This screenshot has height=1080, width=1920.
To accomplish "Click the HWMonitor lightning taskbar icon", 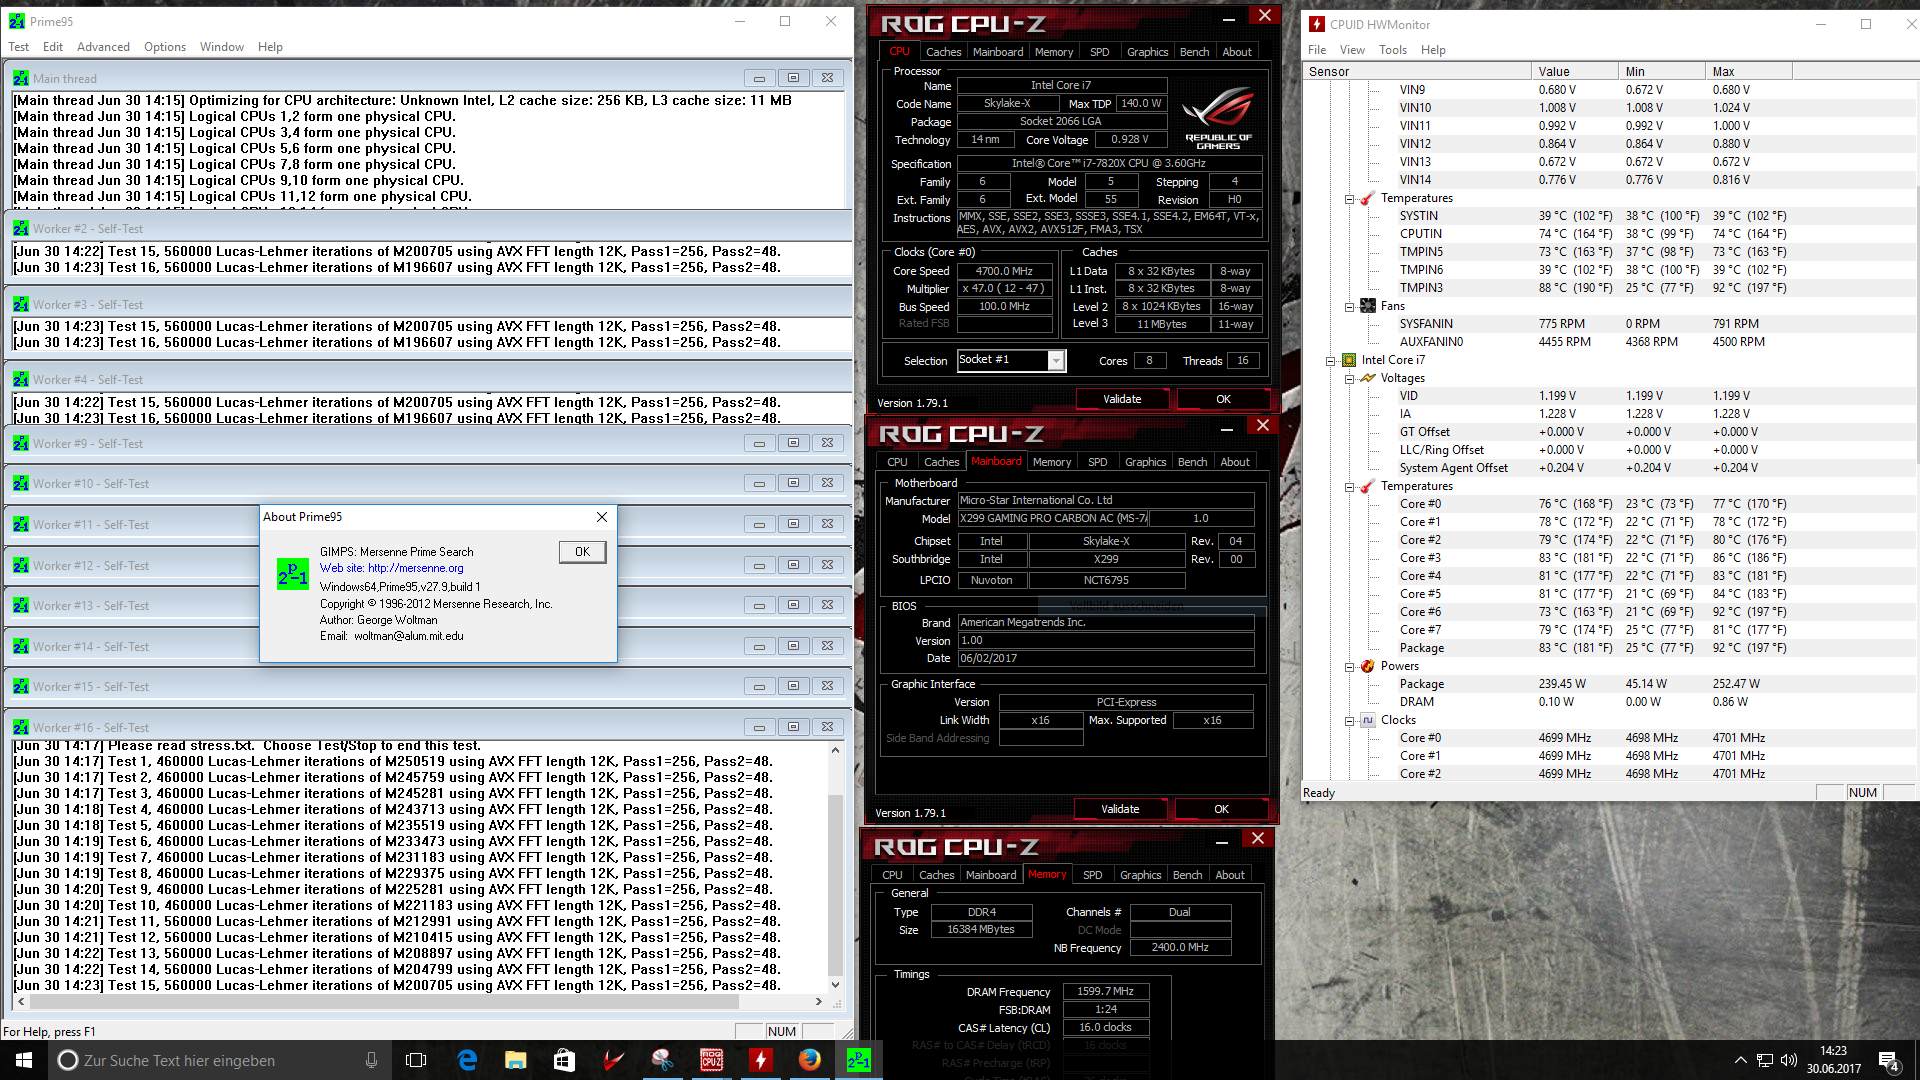I will 761,1060.
